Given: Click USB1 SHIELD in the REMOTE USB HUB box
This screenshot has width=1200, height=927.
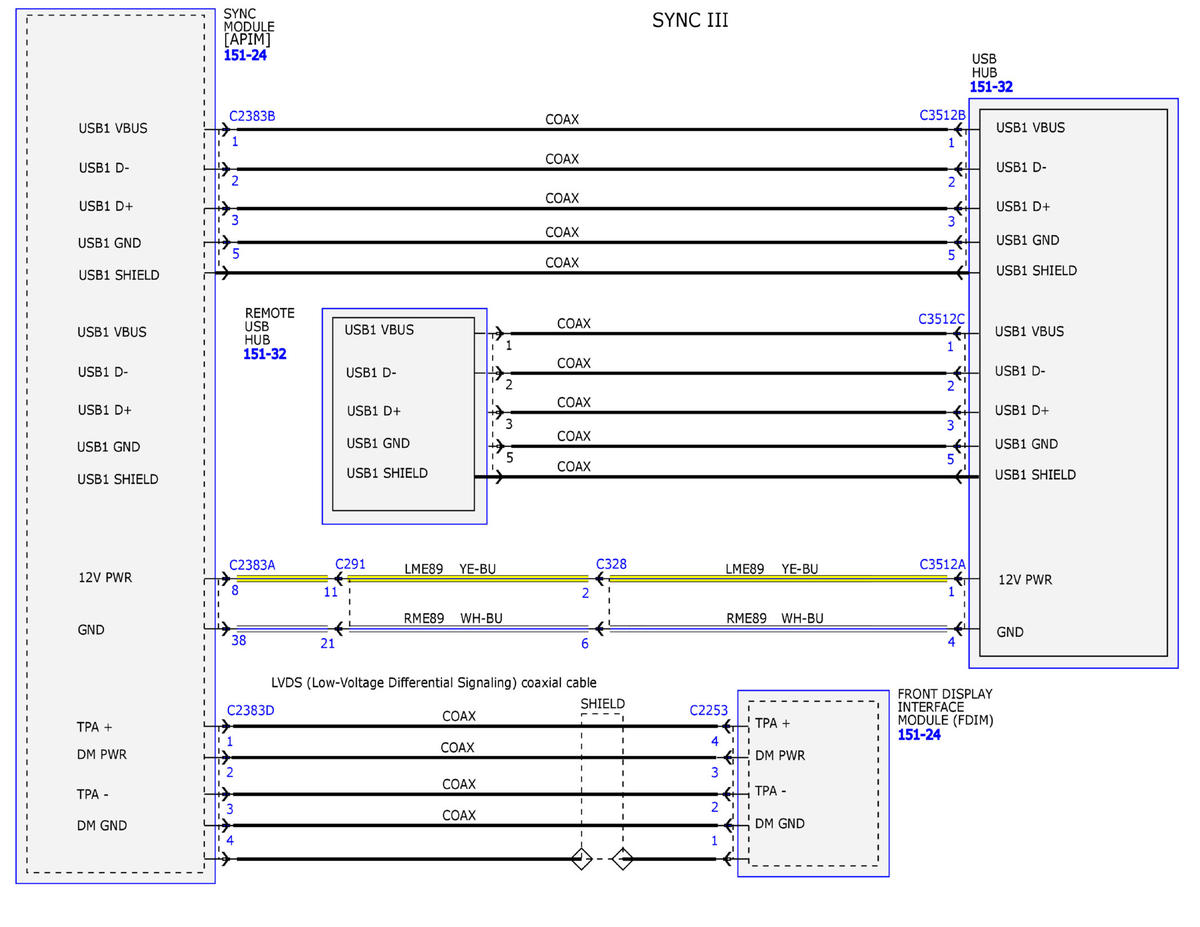Looking at the screenshot, I should [387, 473].
